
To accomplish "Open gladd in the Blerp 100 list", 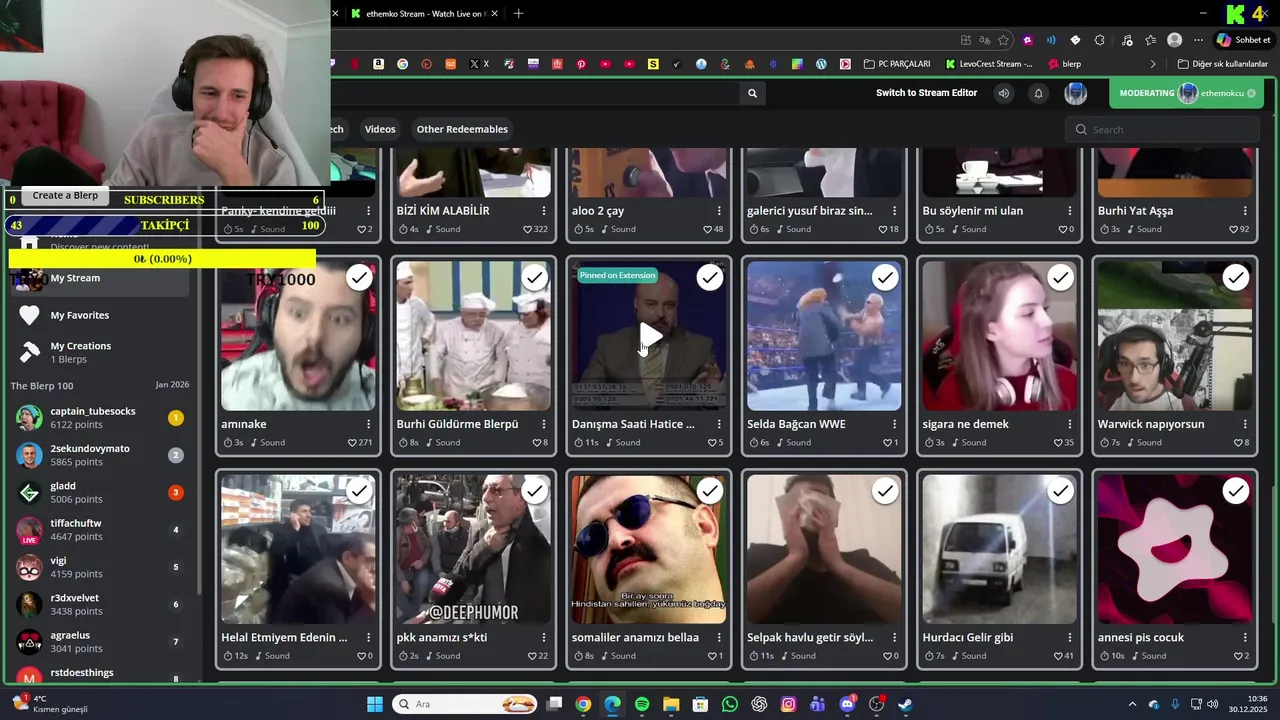I will [x=98, y=492].
